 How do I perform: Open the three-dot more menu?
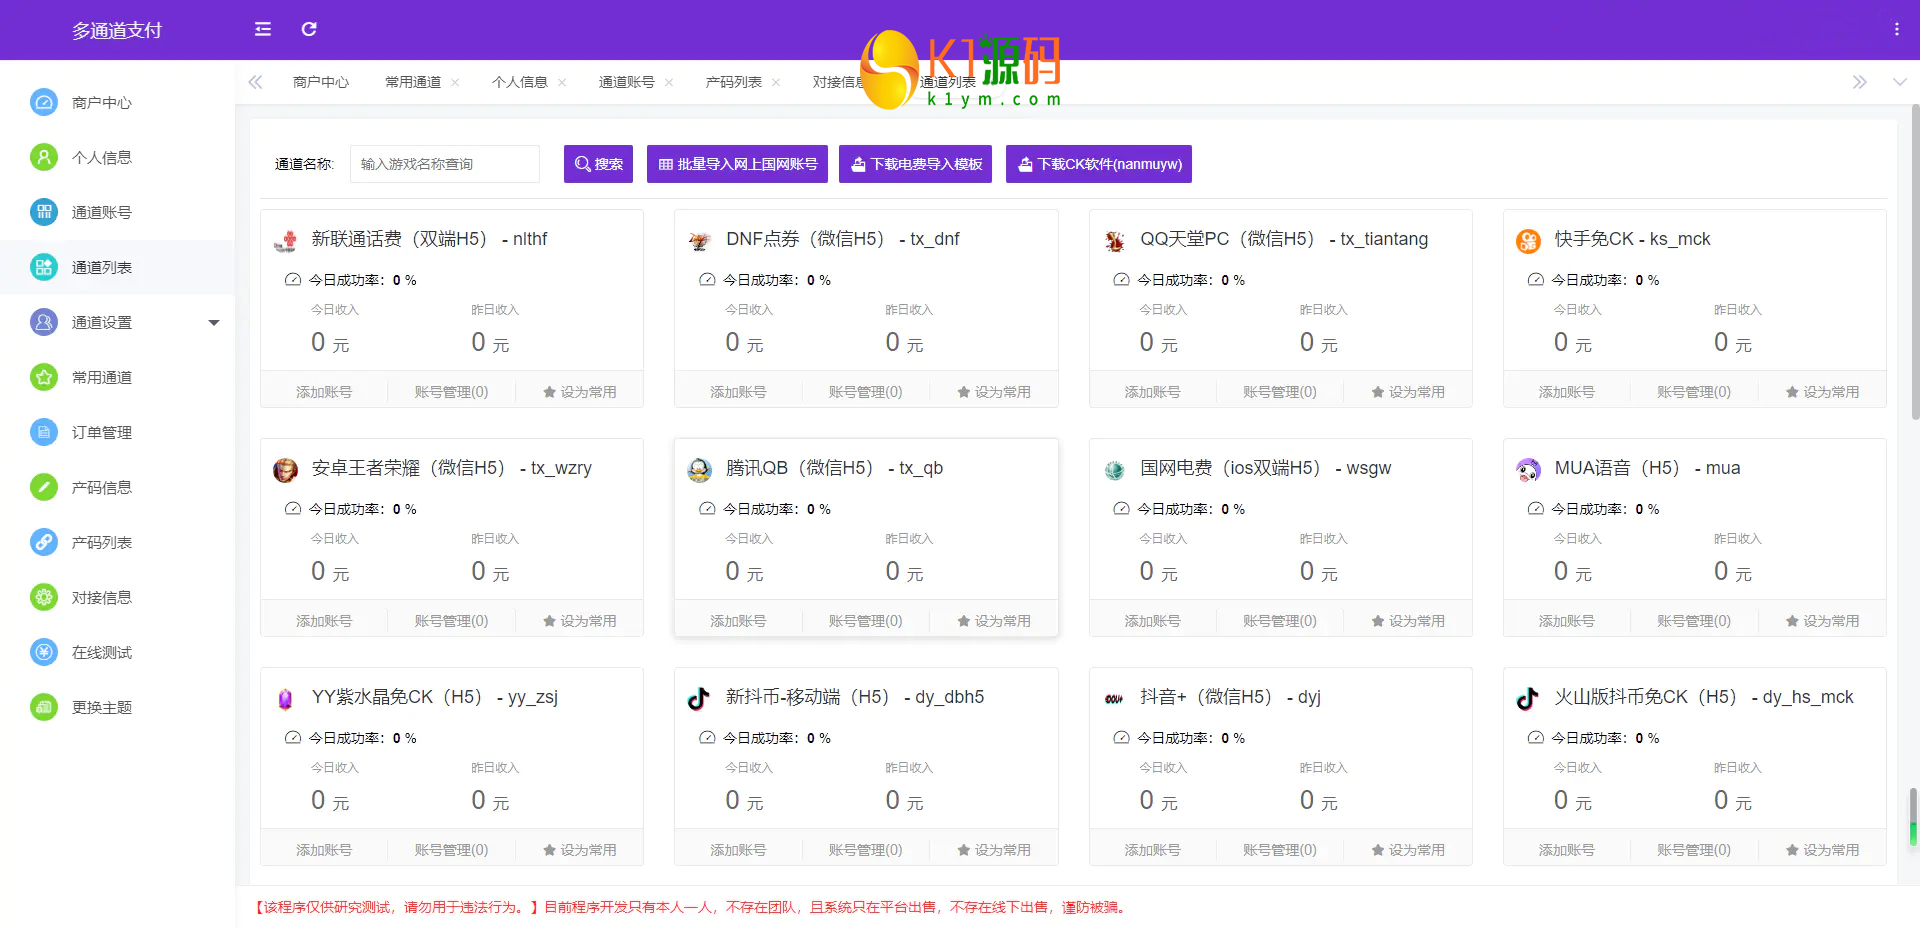[1896, 29]
